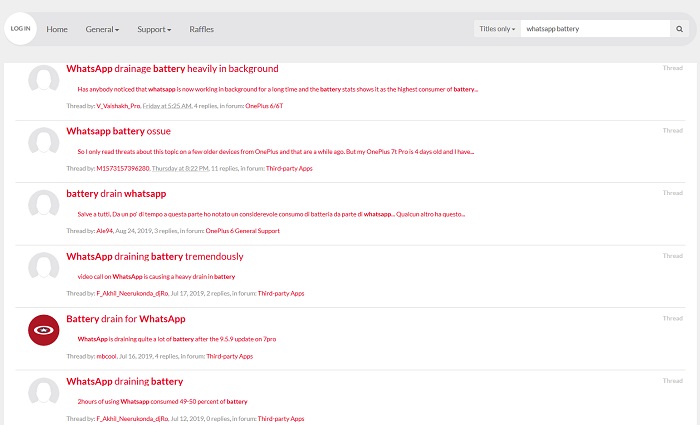
Task: Open the Raffles page
Action: pos(201,29)
